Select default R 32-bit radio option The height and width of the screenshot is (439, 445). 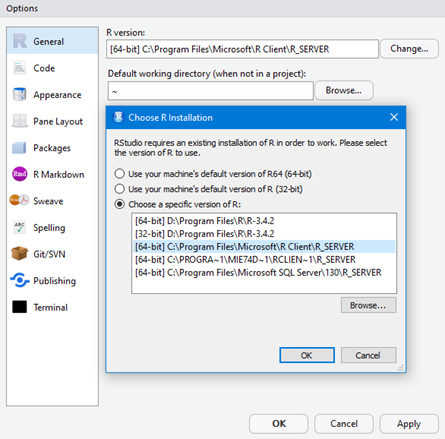pos(120,189)
